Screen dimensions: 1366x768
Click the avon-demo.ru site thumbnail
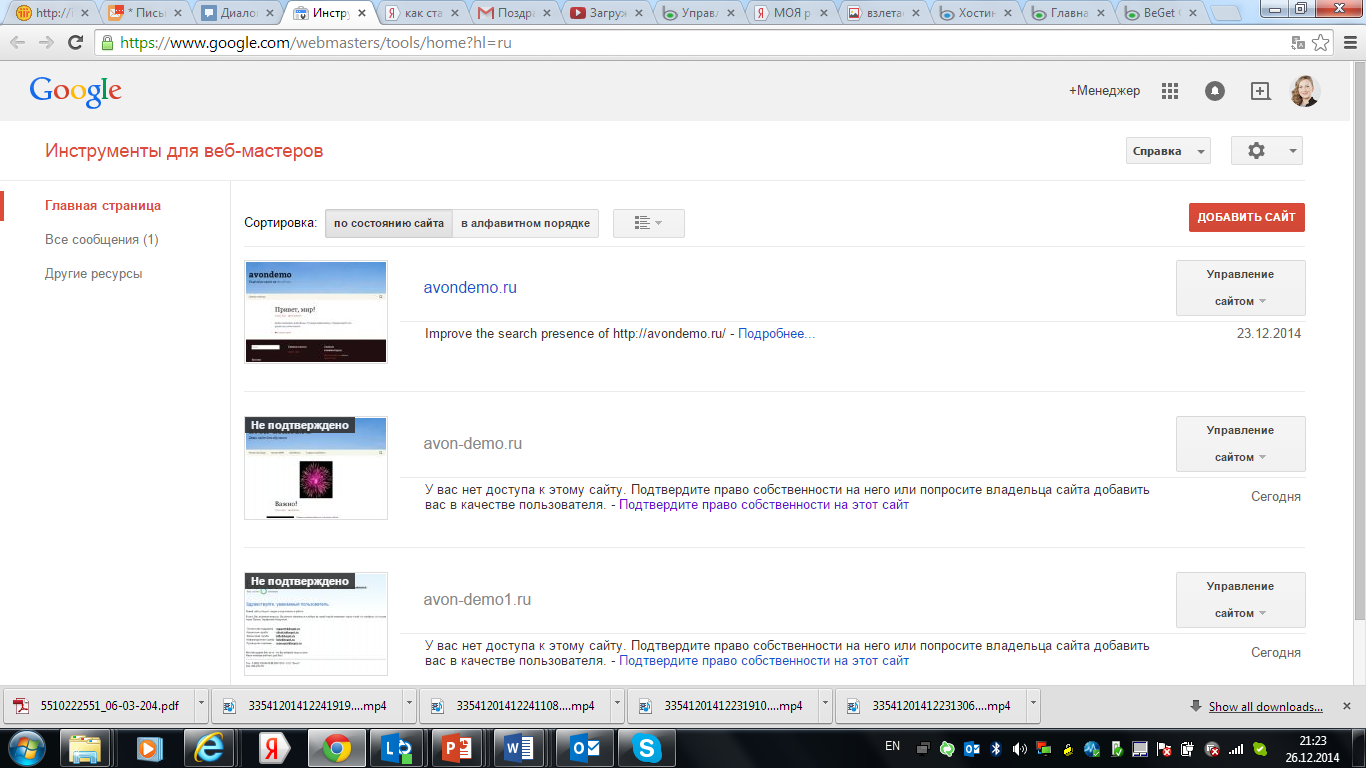(316, 468)
